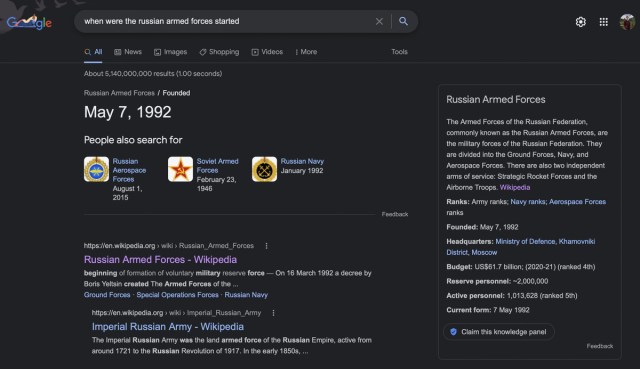Open the Ground Forces sitelink
640x369 pixels.
[107, 295]
